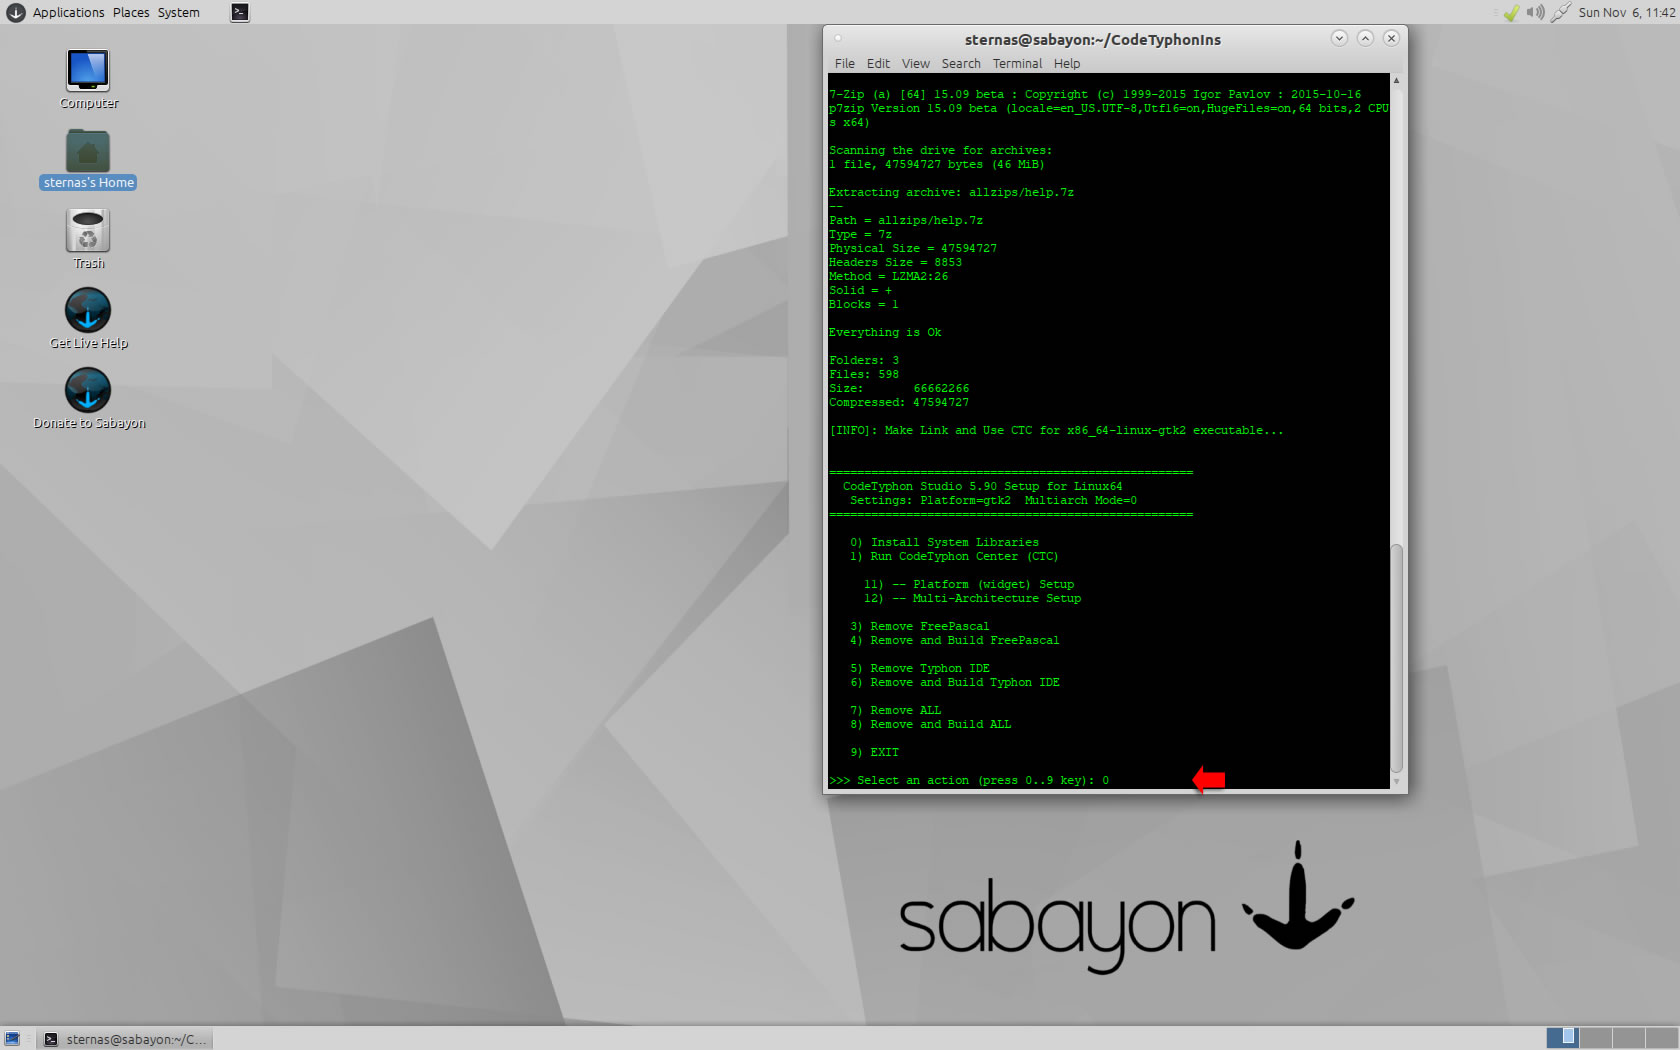Screen dimensions: 1680x1050
Task: Click the 'Extracting archive: allzips/help.7z' line
Action: [x=951, y=192]
